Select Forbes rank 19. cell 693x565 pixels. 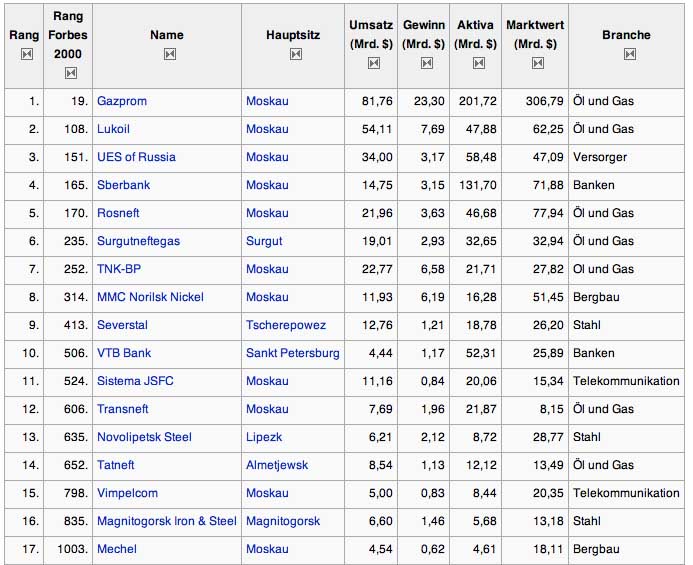(80, 101)
